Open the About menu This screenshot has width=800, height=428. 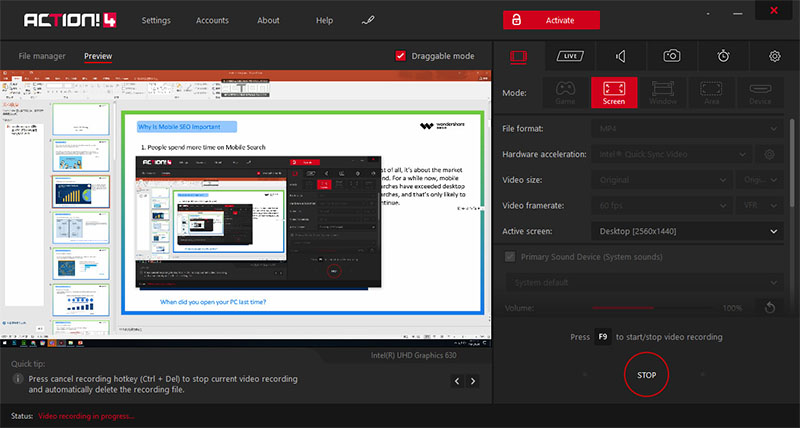pos(268,20)
